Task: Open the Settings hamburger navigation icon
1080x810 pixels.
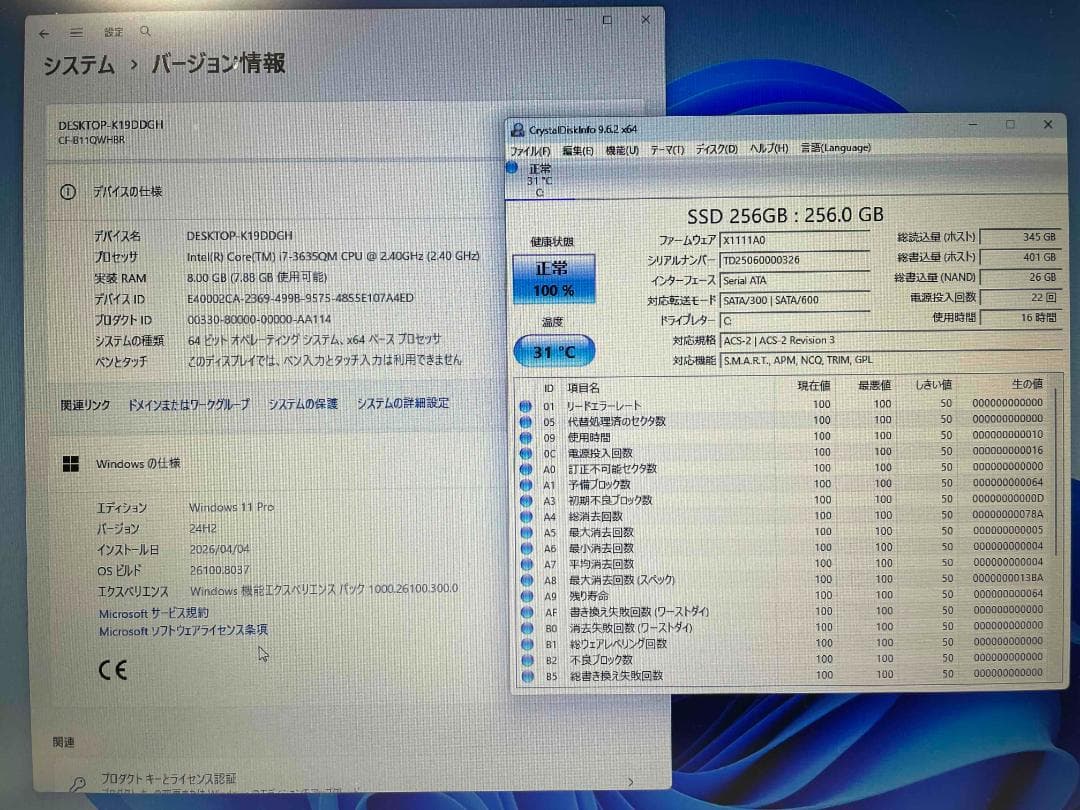Action: coord(76,31)
